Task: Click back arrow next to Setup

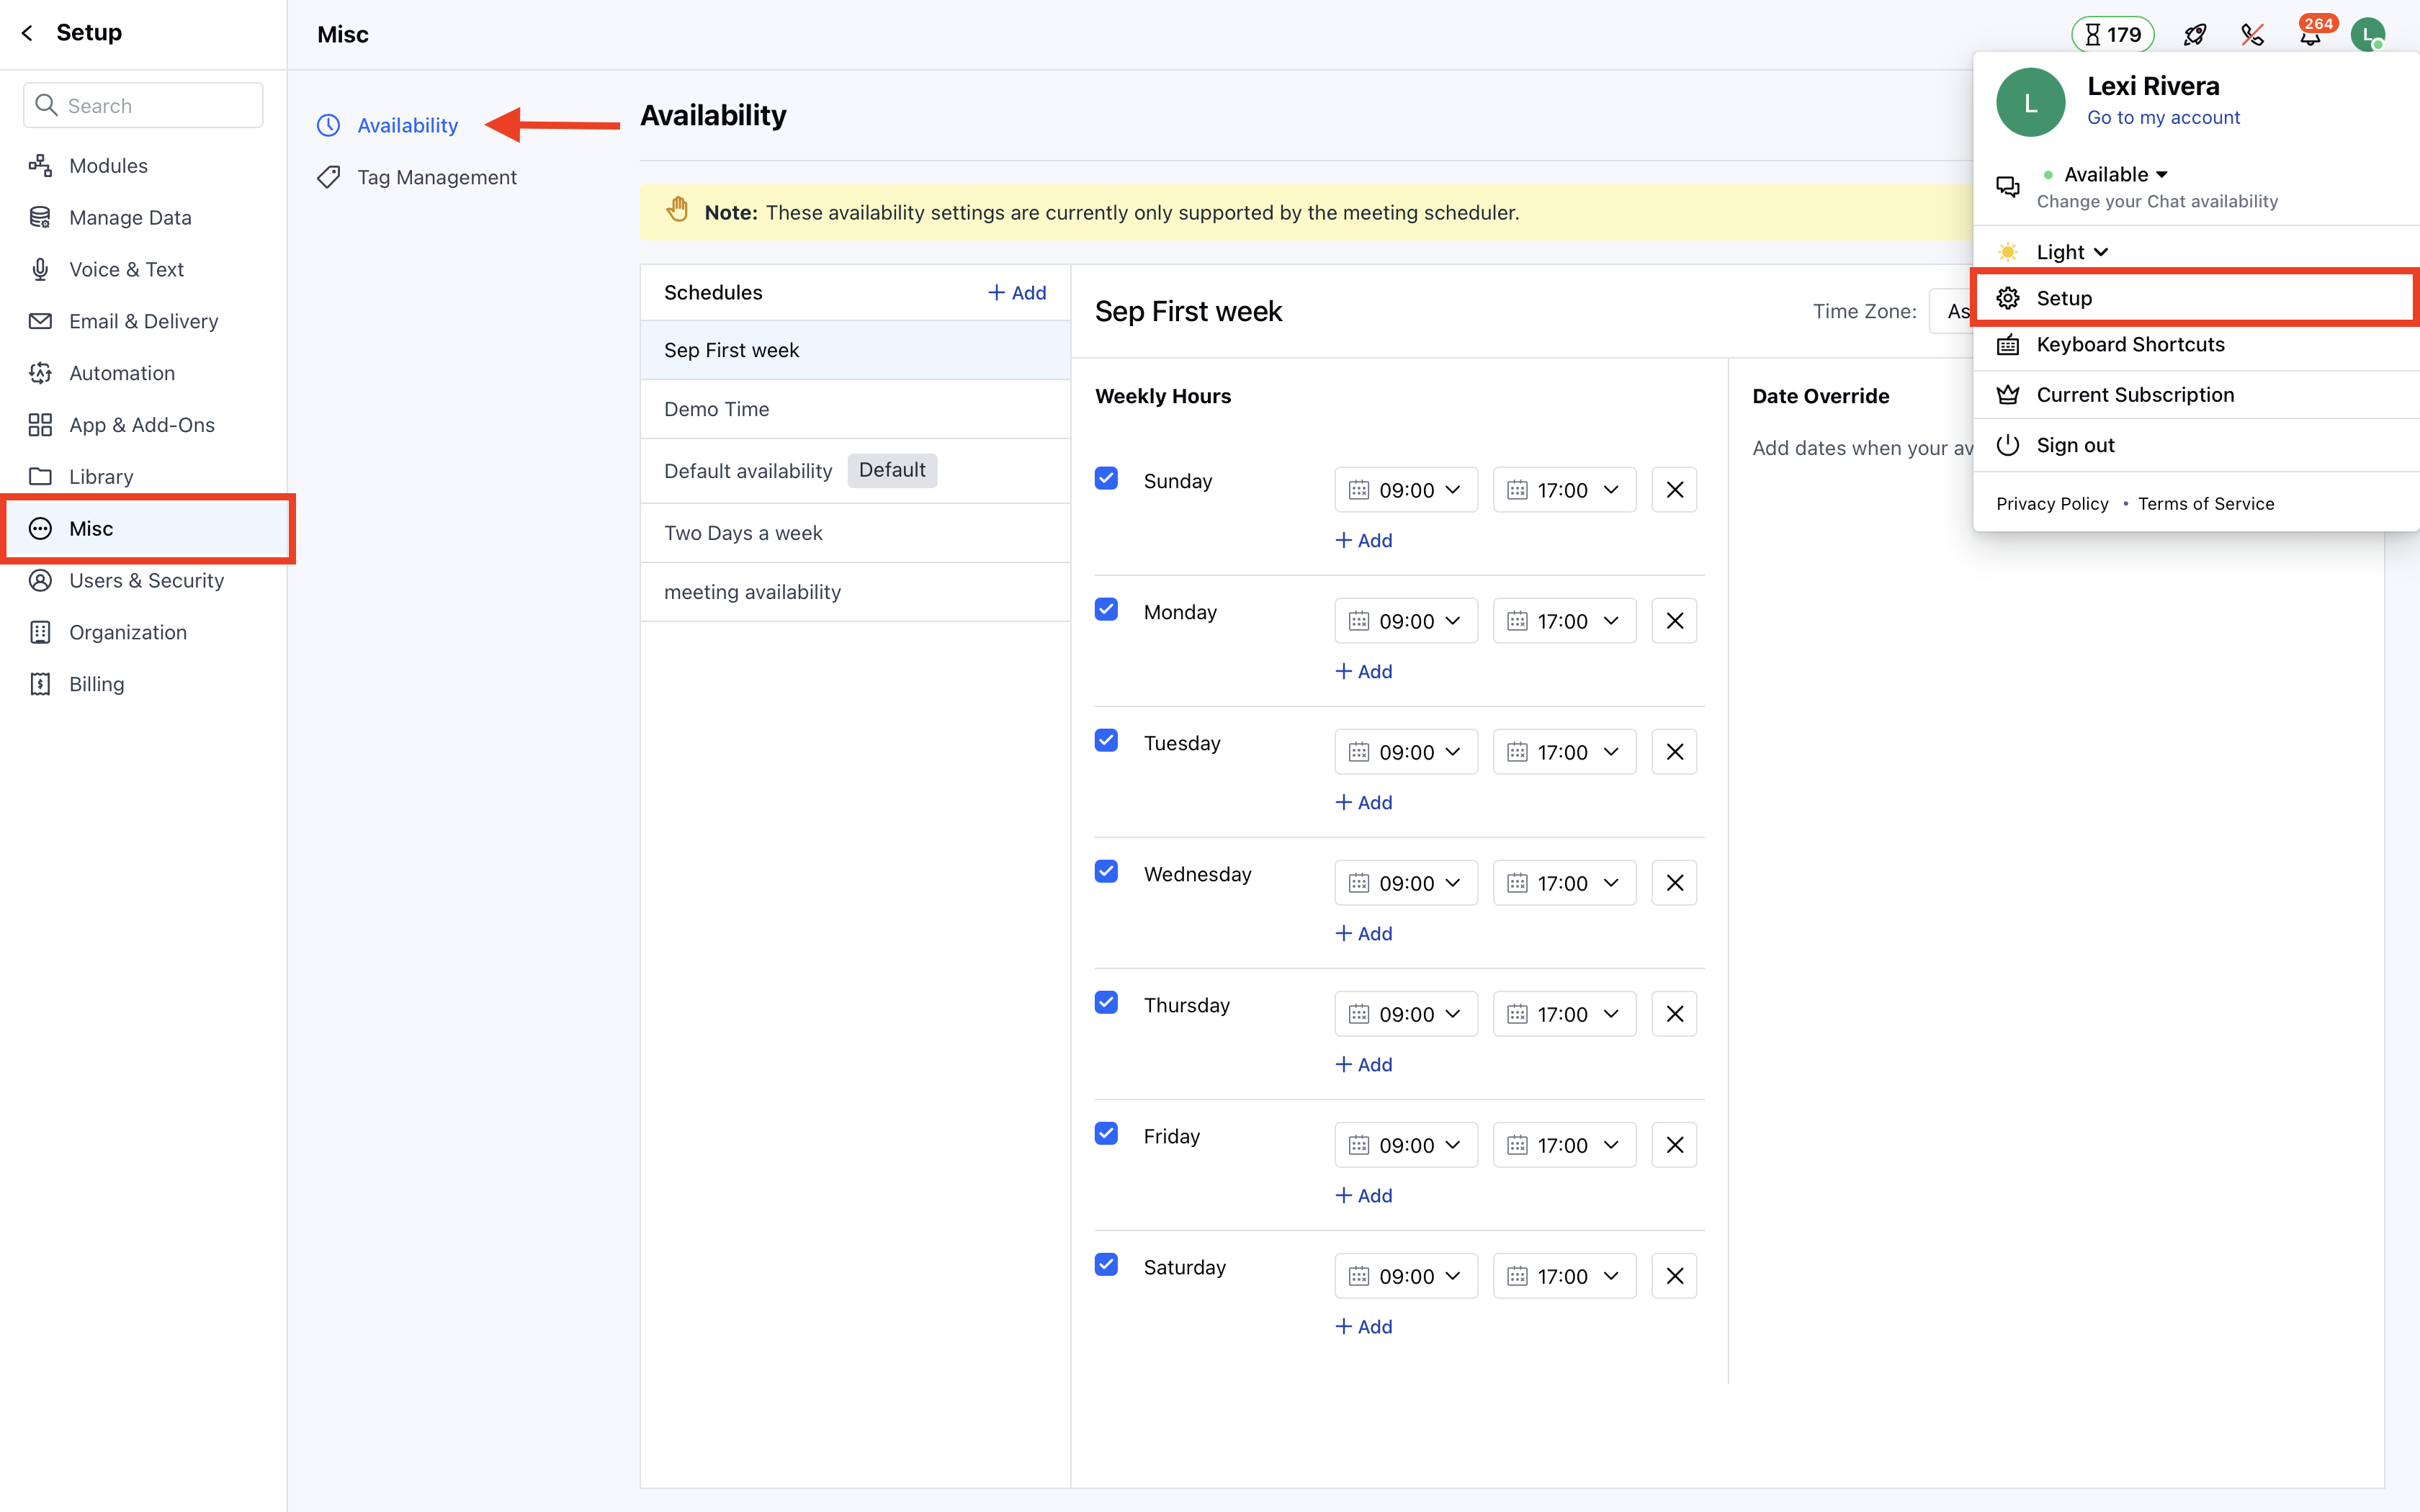Action: click(x=28, y=33)
